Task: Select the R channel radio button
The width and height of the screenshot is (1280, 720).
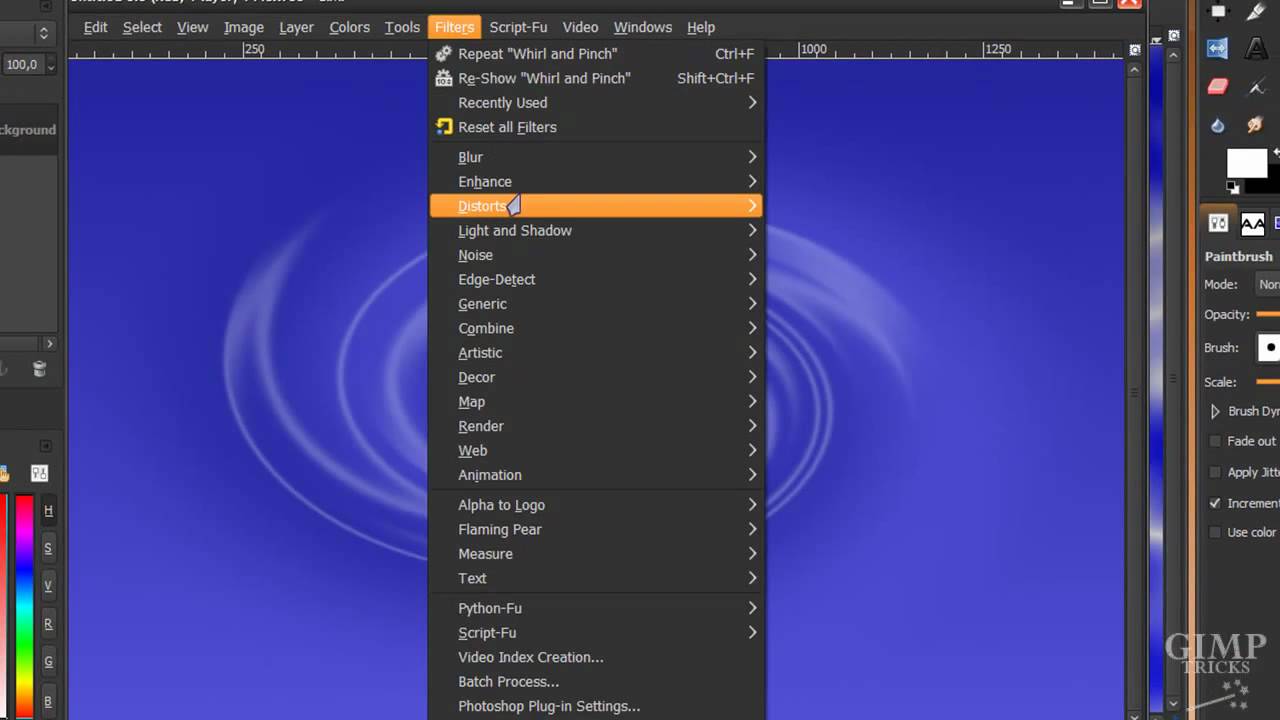Action: [x=48, y=624]
